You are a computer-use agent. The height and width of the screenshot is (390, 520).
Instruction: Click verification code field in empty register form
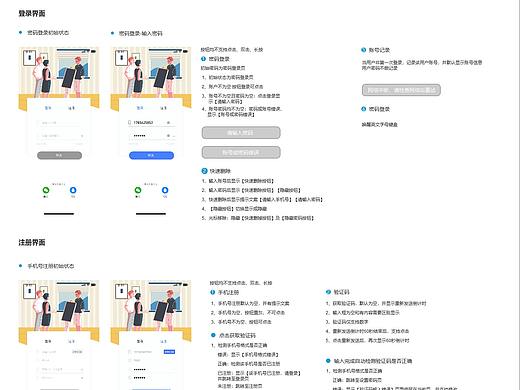[x=59, y=360]
